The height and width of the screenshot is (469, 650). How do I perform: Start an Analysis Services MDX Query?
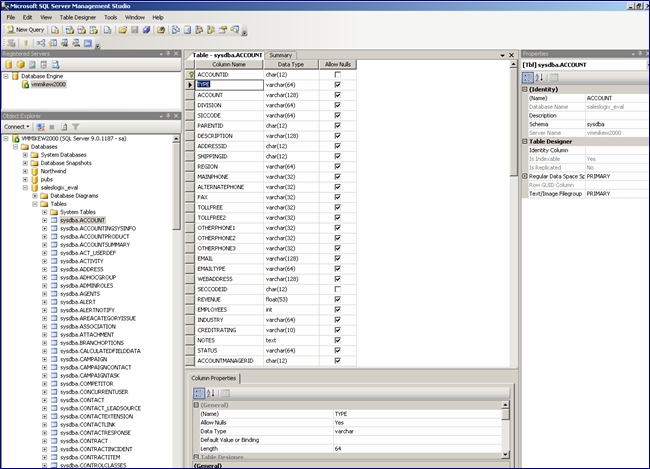(x=70, y=30)
